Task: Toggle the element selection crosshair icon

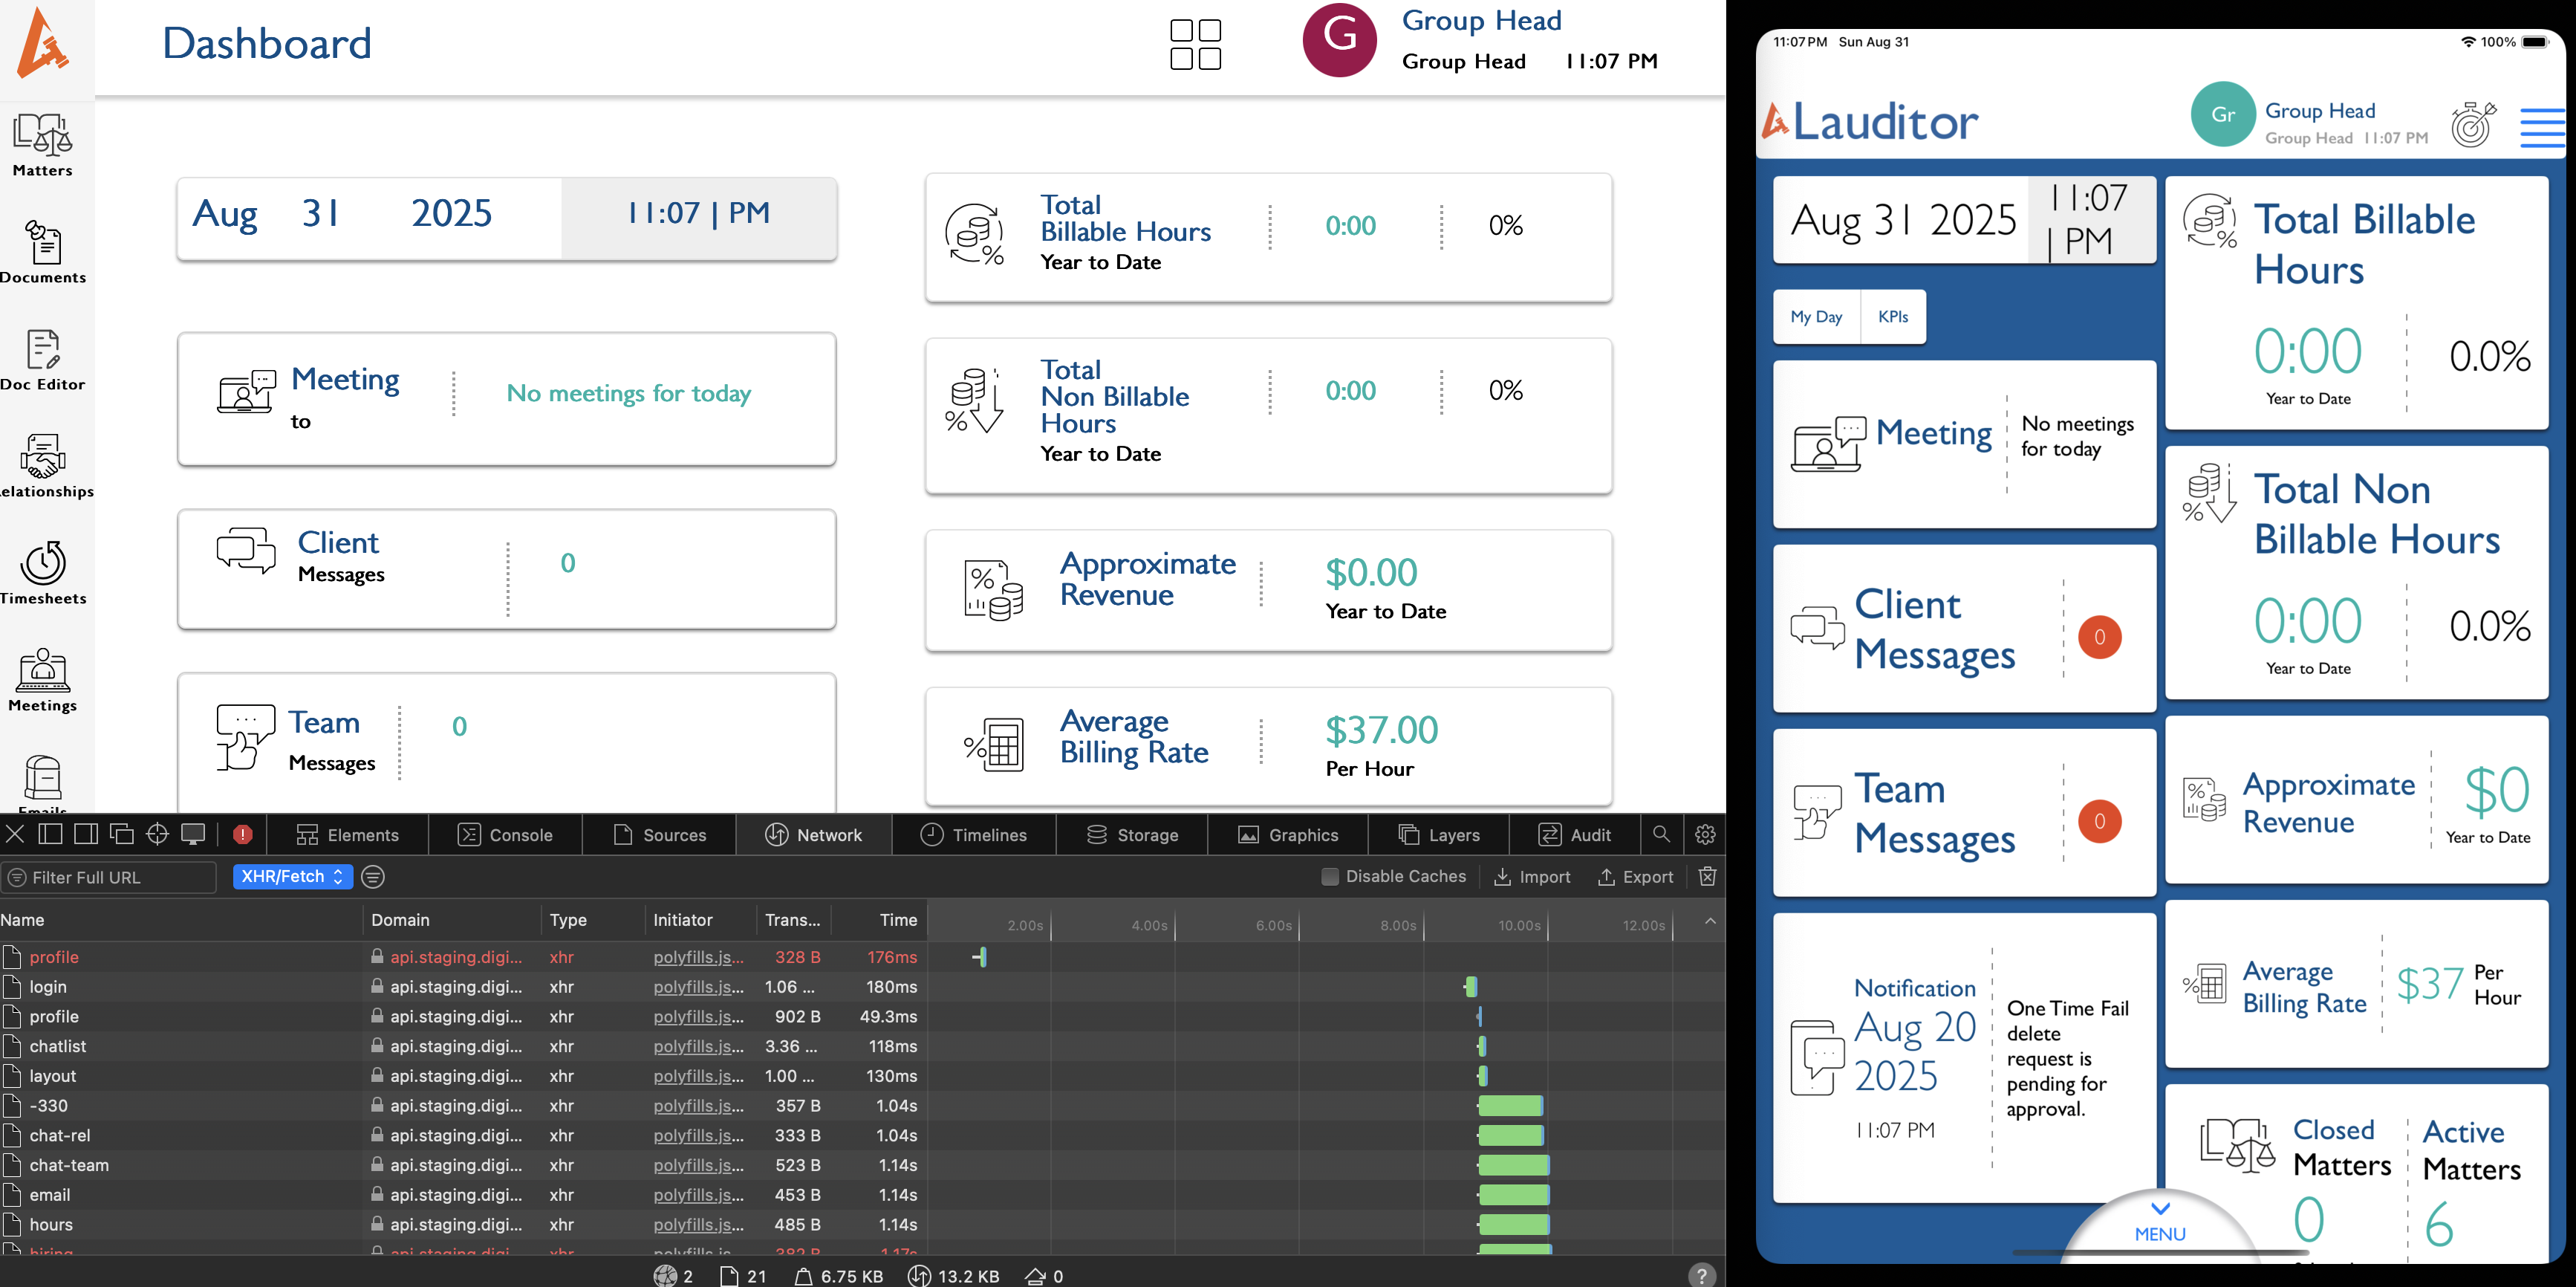Action: pyautogui.click(x=157, y=834)
